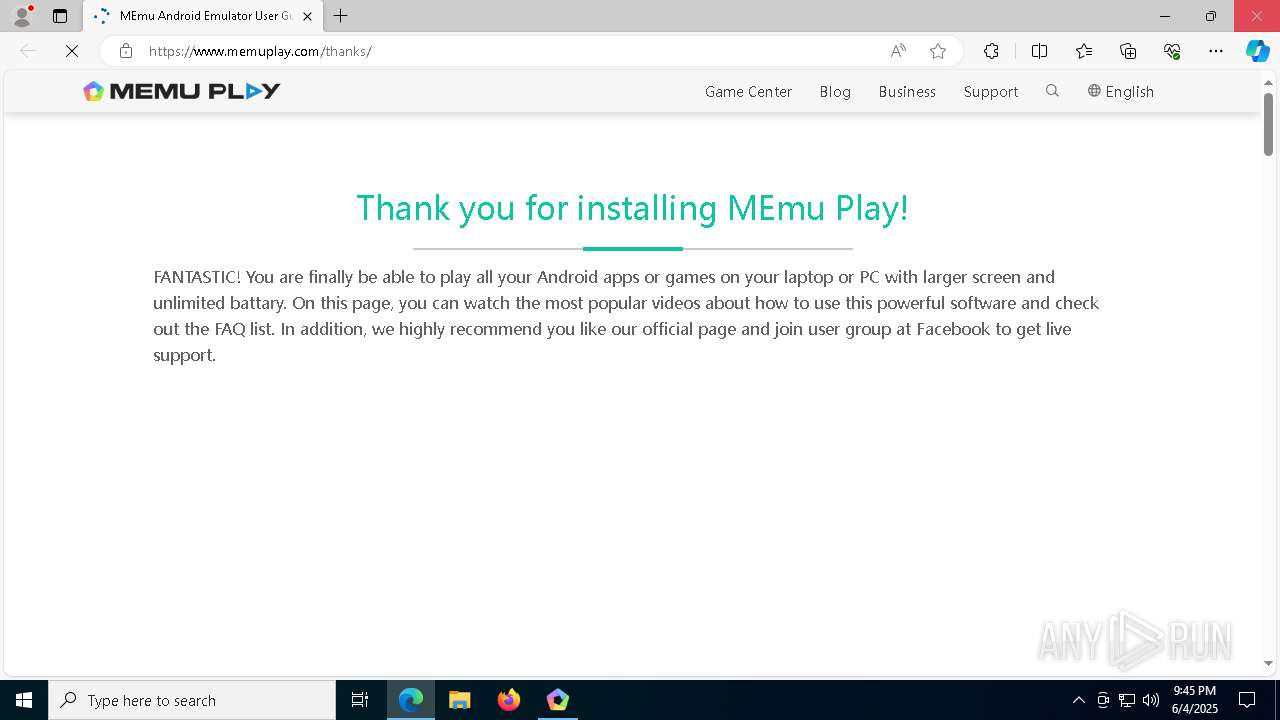Open Game Center menu item
This screenshot has height=720, width=1280.
pos(748,91)
